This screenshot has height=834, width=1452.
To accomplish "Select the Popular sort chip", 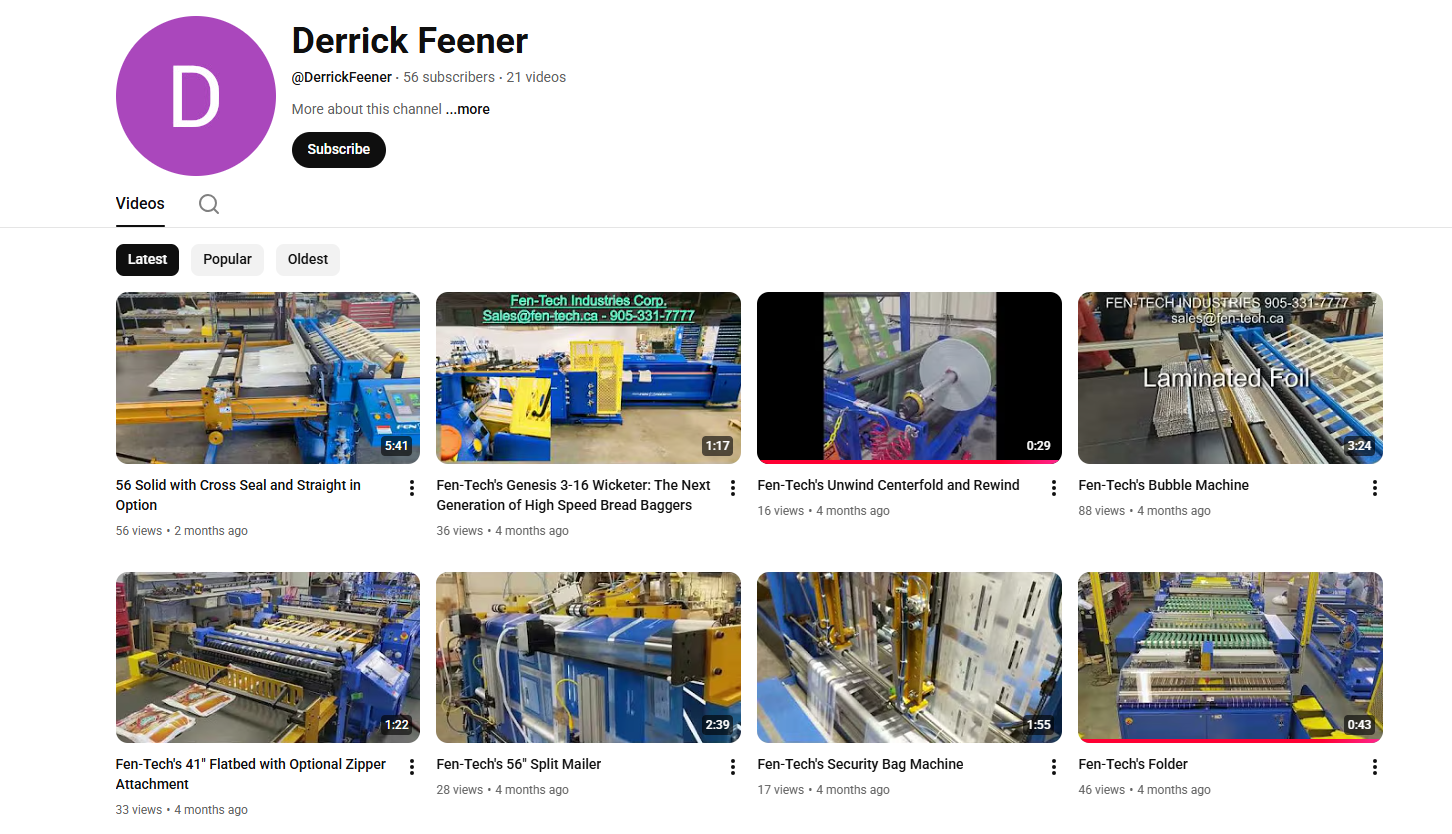I will pyautogui.click(x=227, y=260).
